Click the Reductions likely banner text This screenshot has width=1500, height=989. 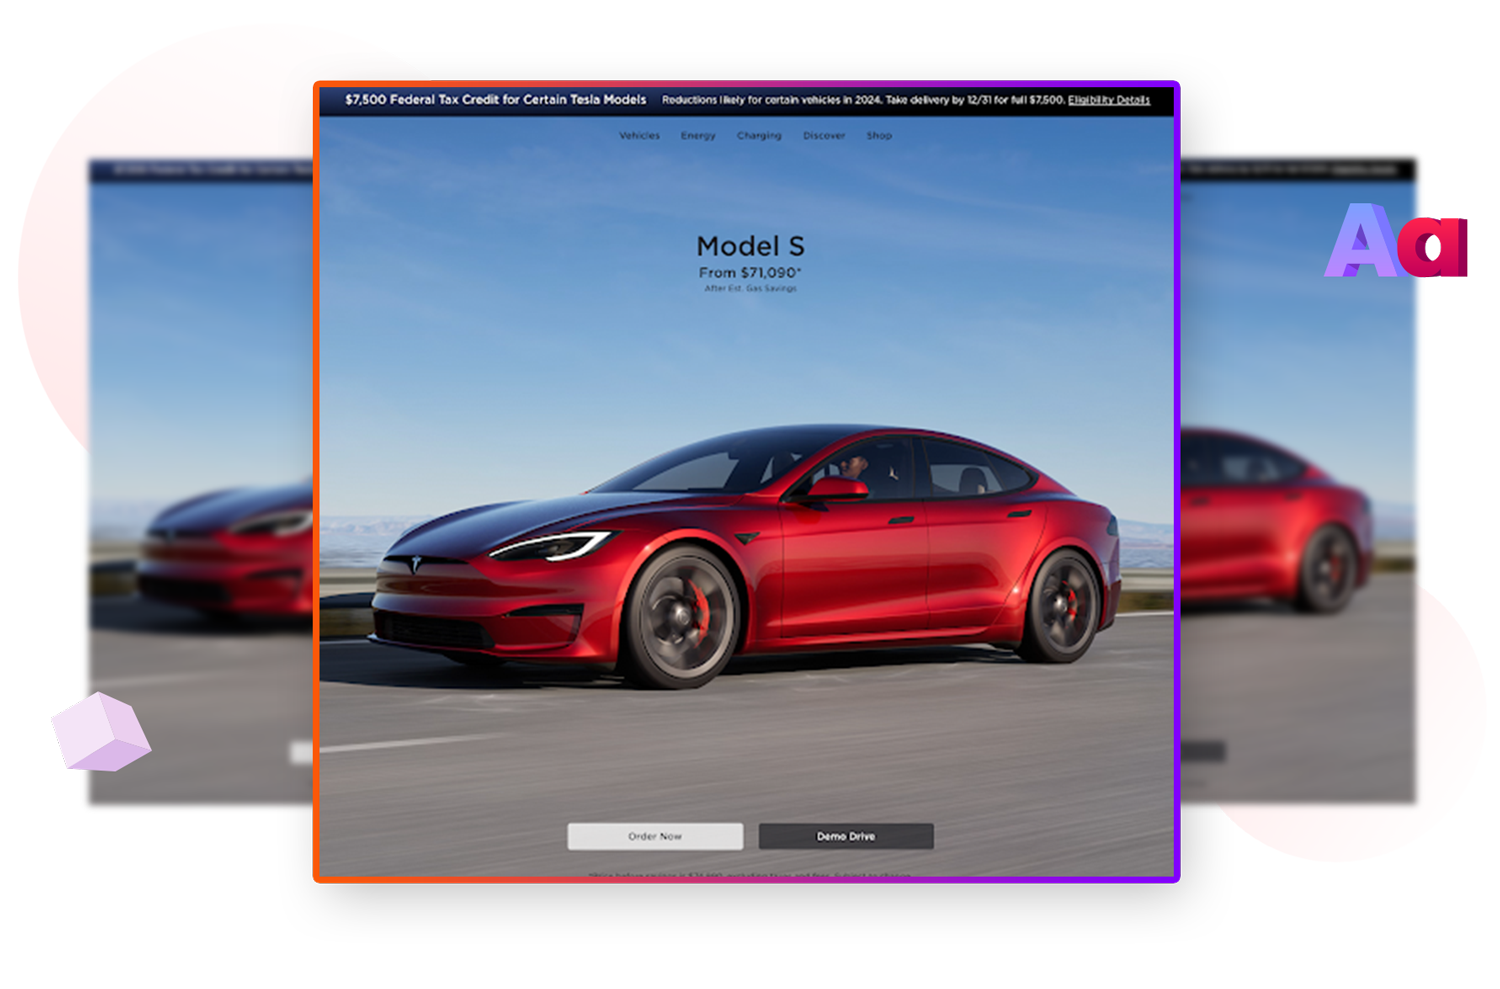(862, 100)
